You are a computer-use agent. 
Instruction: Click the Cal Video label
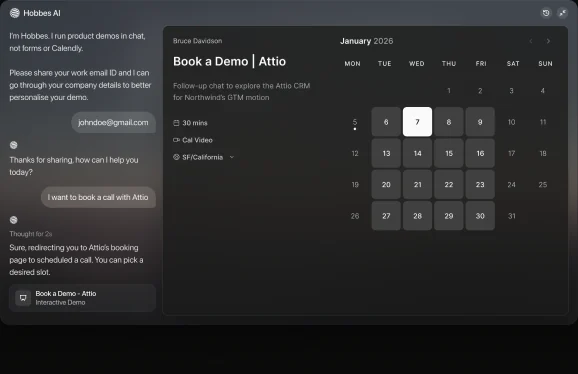click(x=197, y=140)
